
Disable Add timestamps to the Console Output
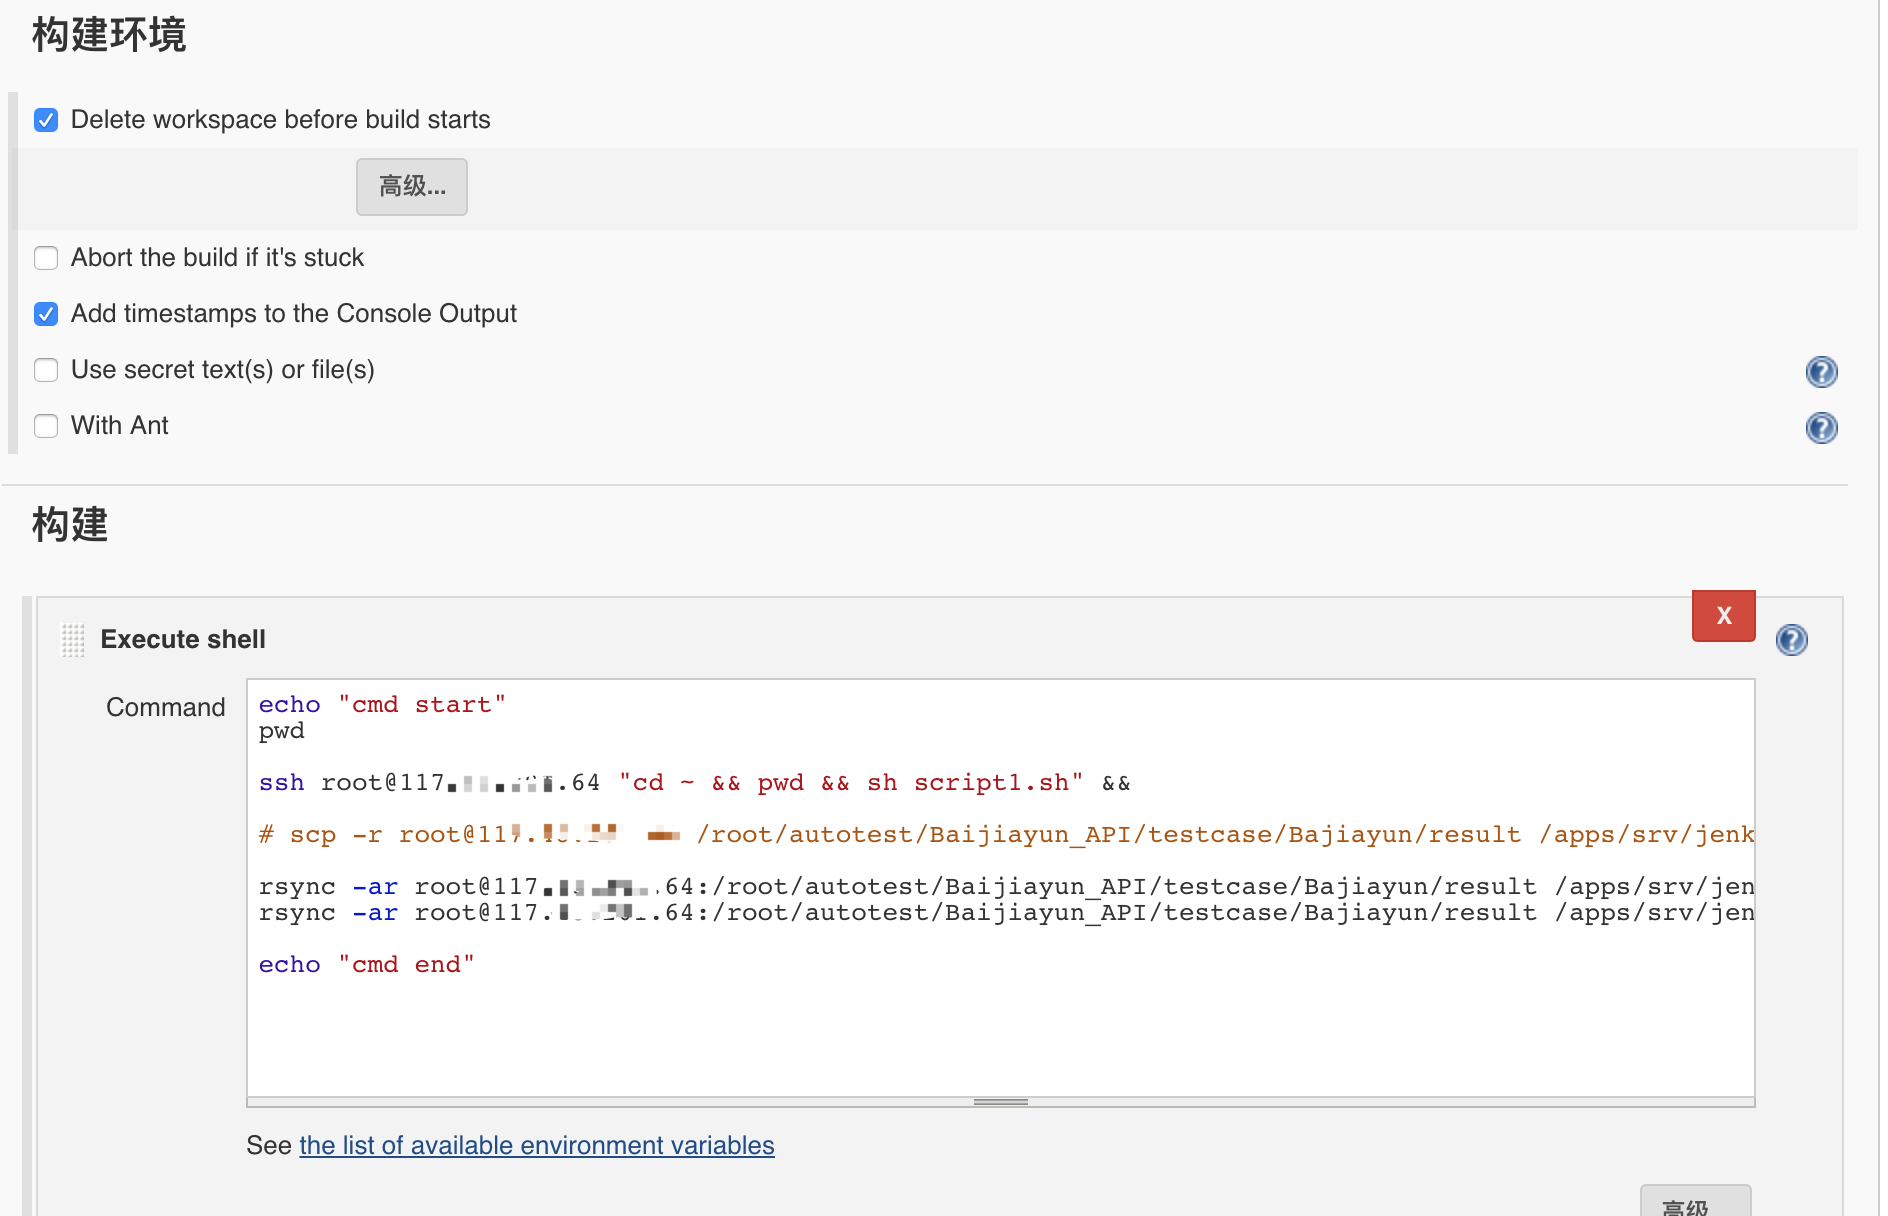pos(46,315)
